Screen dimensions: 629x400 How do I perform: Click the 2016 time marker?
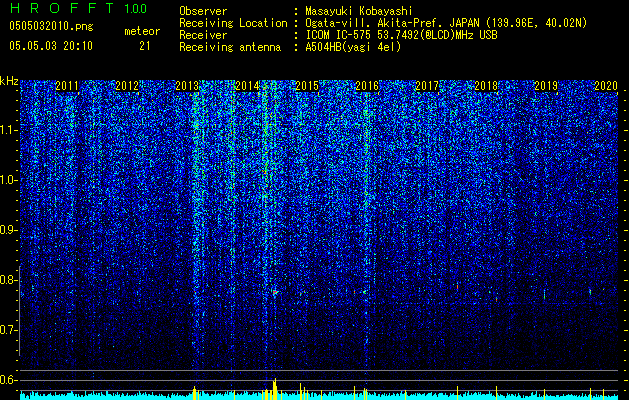[x=367, y=85]
